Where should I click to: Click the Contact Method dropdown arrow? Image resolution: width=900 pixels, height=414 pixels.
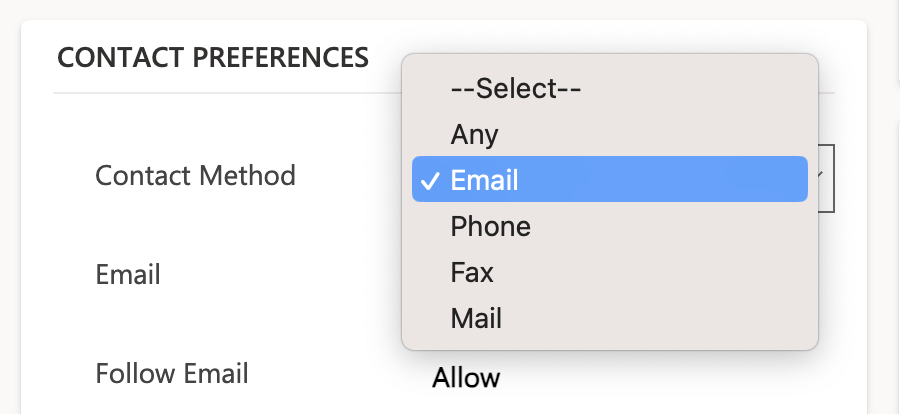[821, 176]
